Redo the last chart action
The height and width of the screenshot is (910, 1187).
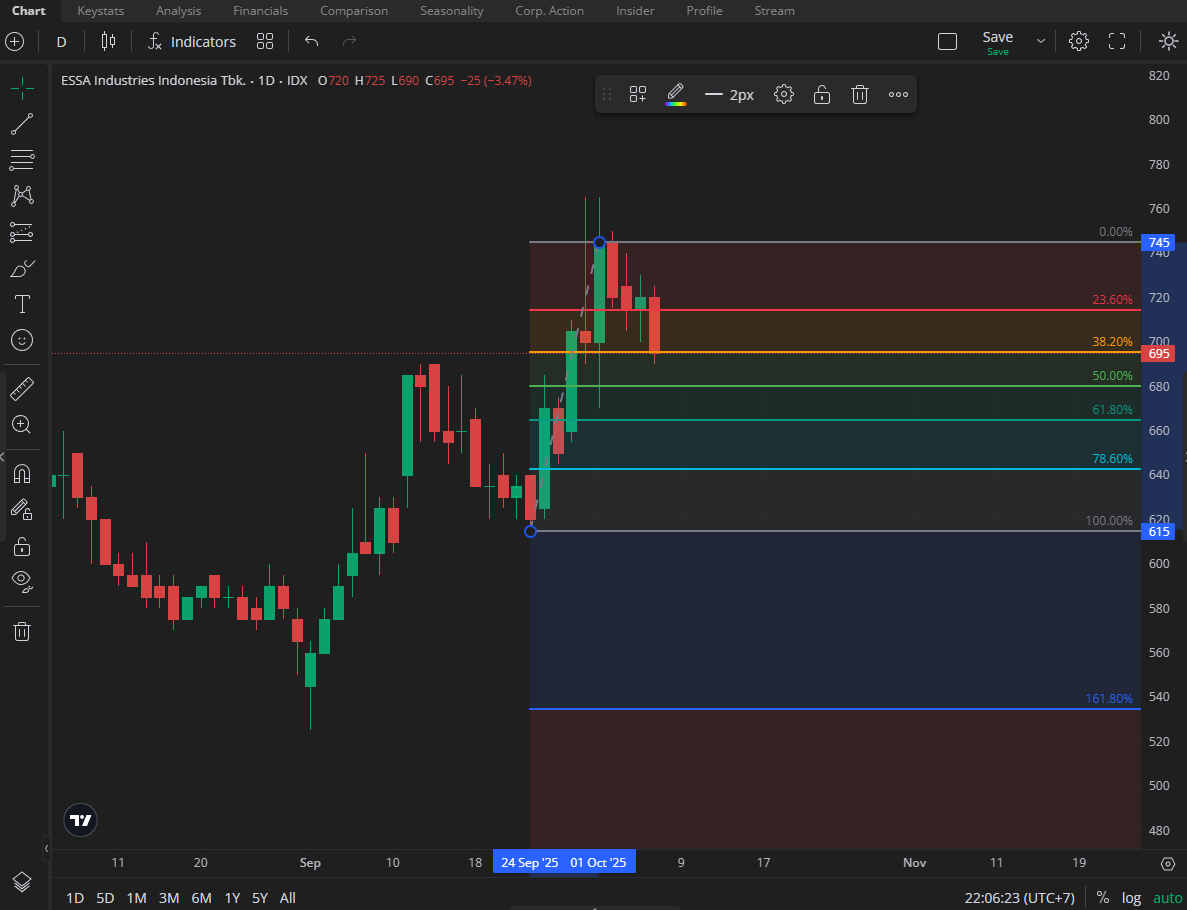click(349, 42)
